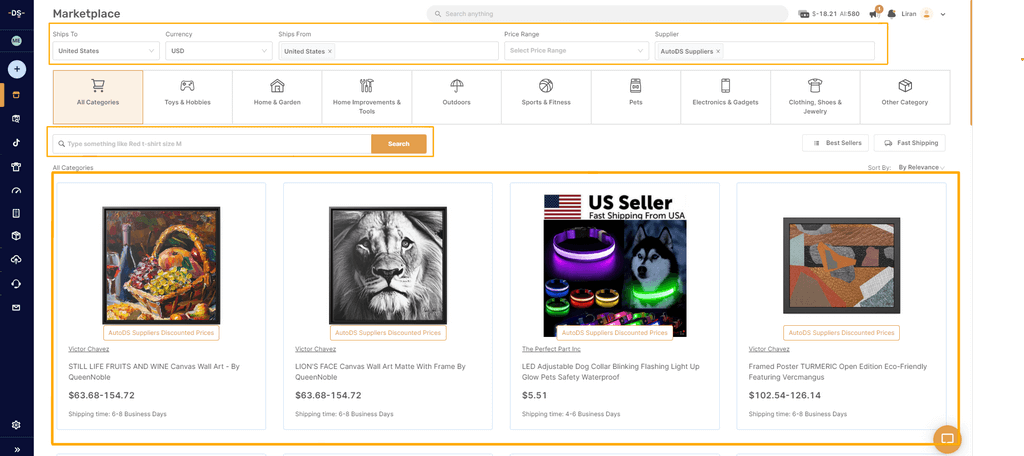Image resolution: width=1024 pixels, height=456 pixels.
Task: Open announcements megaphone with badge
Action: coord(875,14)
